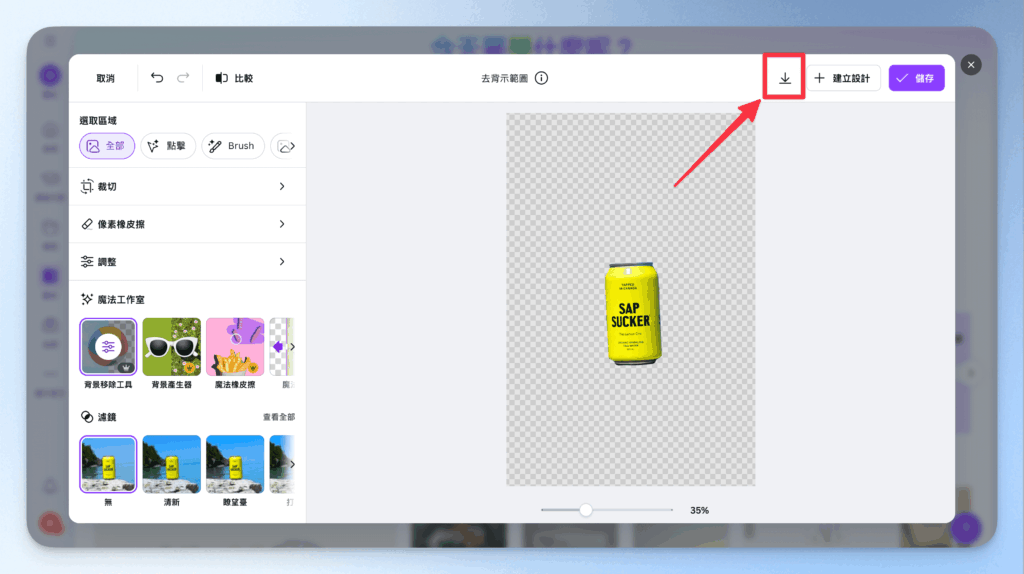Screen dimensions: 1024x574
Task: Select the 點擊 selection mode
Action: coord(167,146)
